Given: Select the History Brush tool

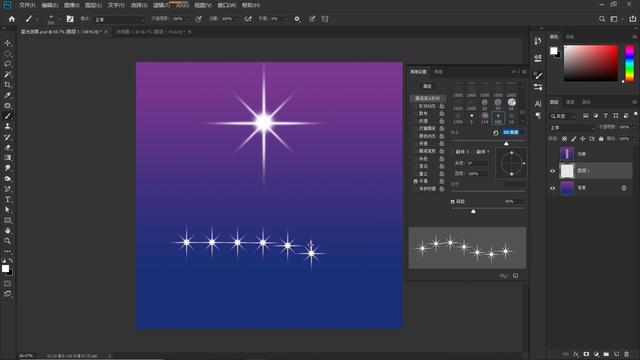Looking at the screenshot, I should (7, 137).
